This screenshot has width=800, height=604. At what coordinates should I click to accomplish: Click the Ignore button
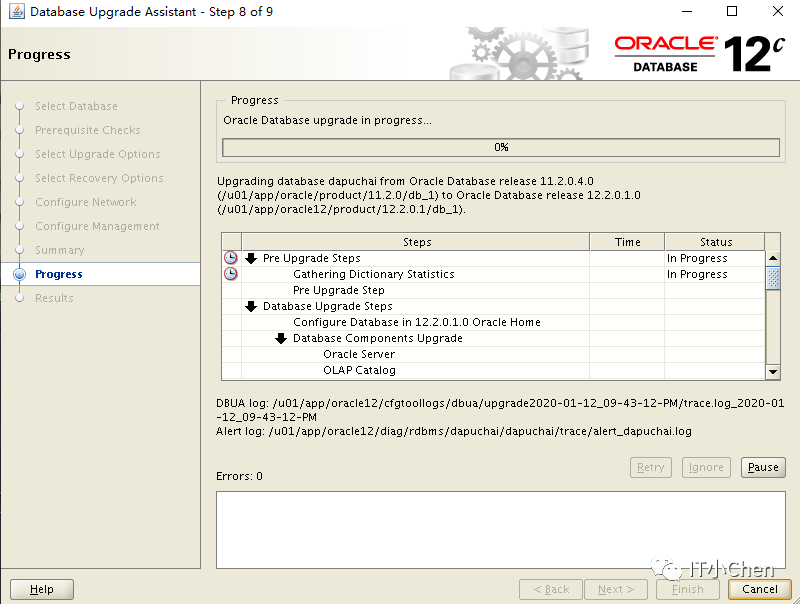pyautogui.click(x=706, y=467)
